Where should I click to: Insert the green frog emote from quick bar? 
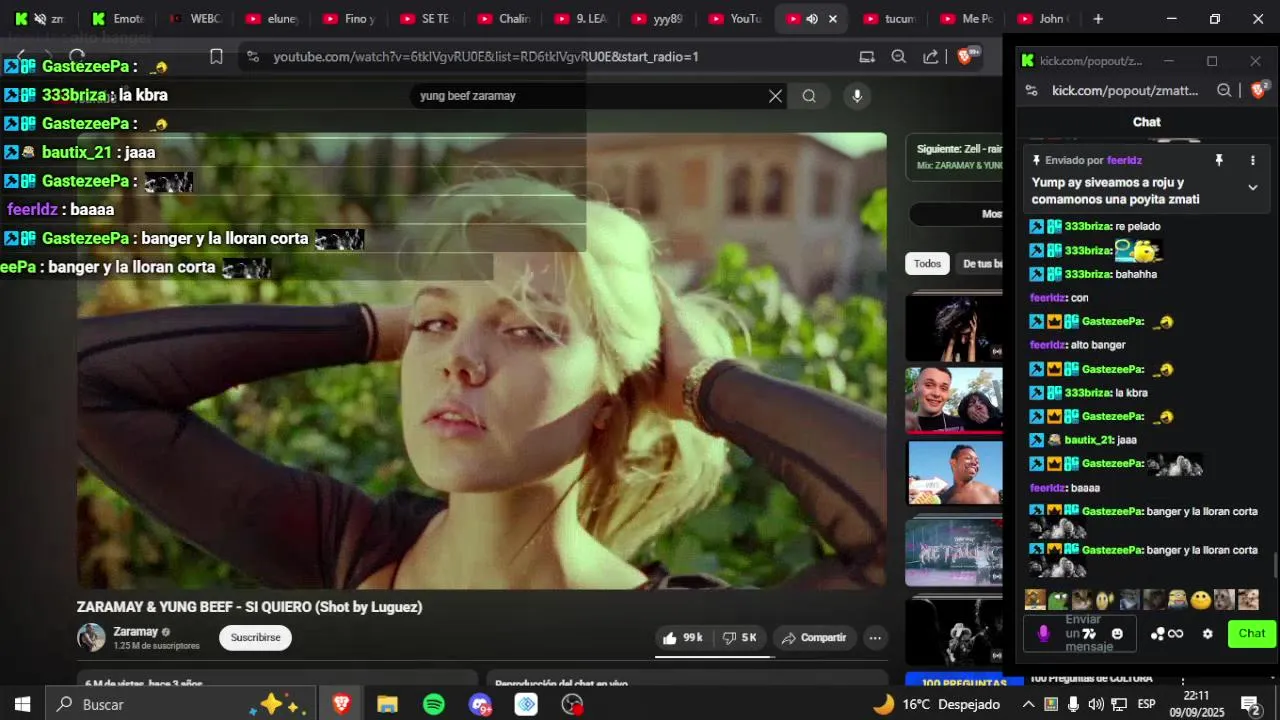1058,600
